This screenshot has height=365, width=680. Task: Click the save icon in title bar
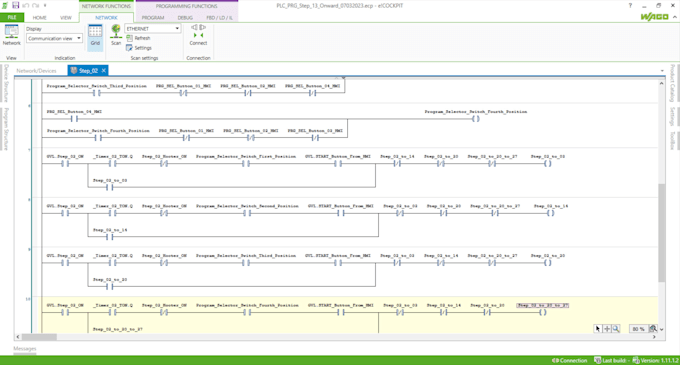tap(16, 6)
